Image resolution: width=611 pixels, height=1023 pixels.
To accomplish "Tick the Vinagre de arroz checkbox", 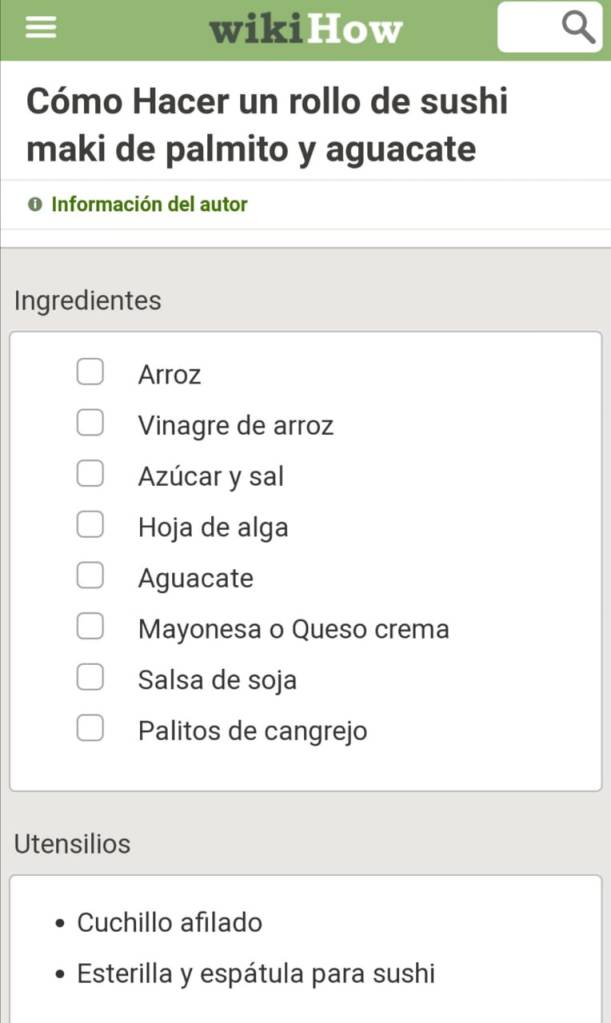I will click(x=91, y=424).
